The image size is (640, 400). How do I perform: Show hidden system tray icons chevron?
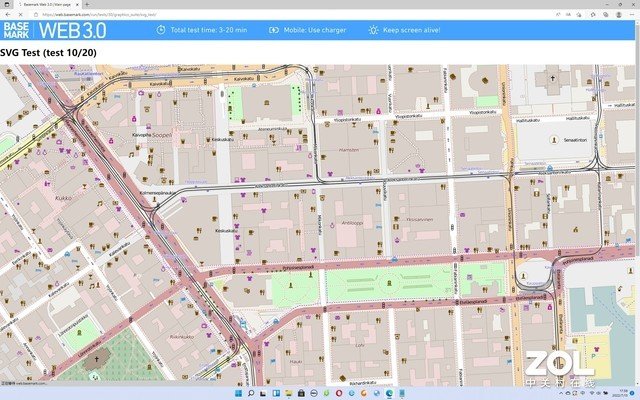point(561,393)
